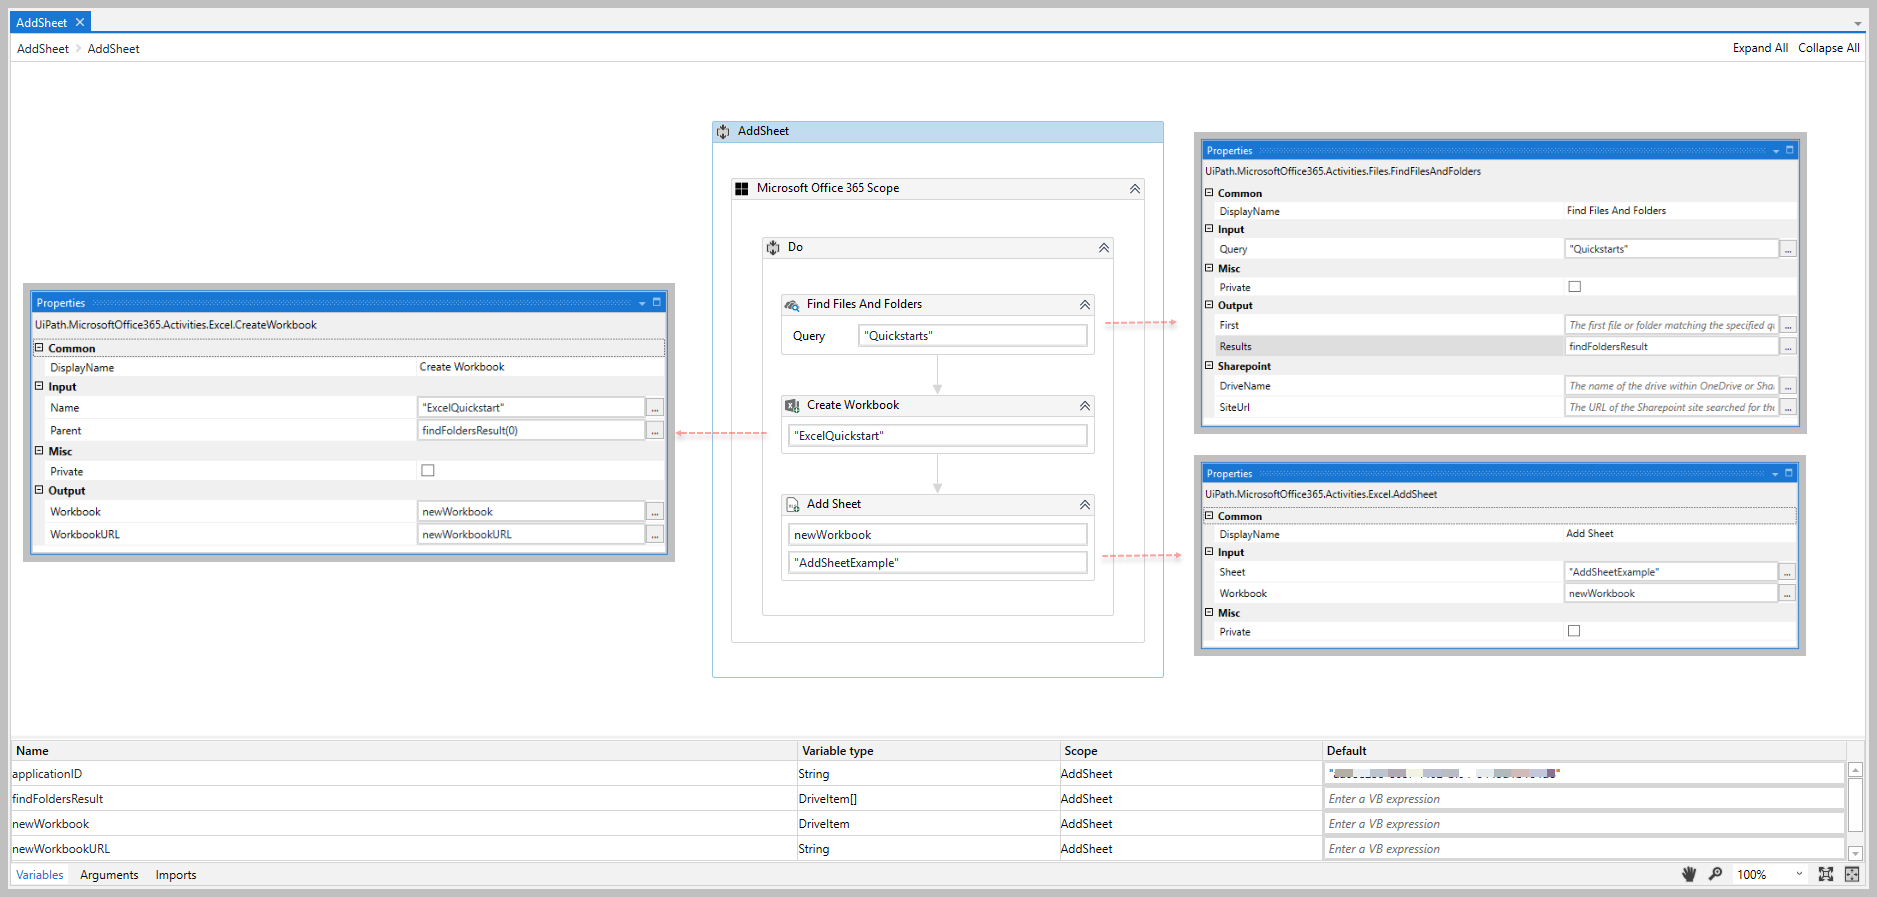This screenshot has width=1877, height=897.
Task: Close the AddSheet tab with X
Action: pyautogui.click(x=80, y=22)
